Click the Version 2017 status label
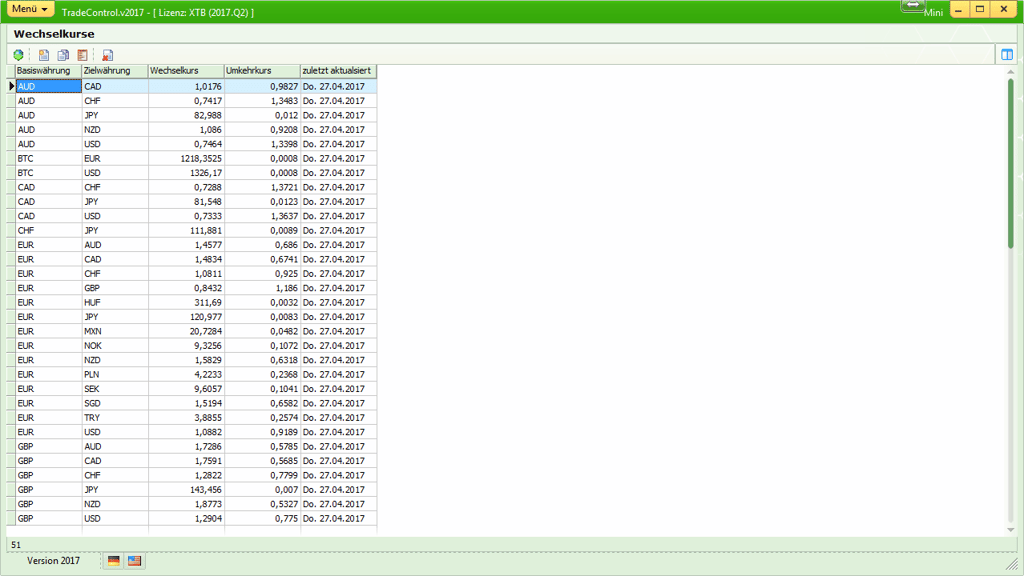This screenshot has height=576, width=1024. 53,560
